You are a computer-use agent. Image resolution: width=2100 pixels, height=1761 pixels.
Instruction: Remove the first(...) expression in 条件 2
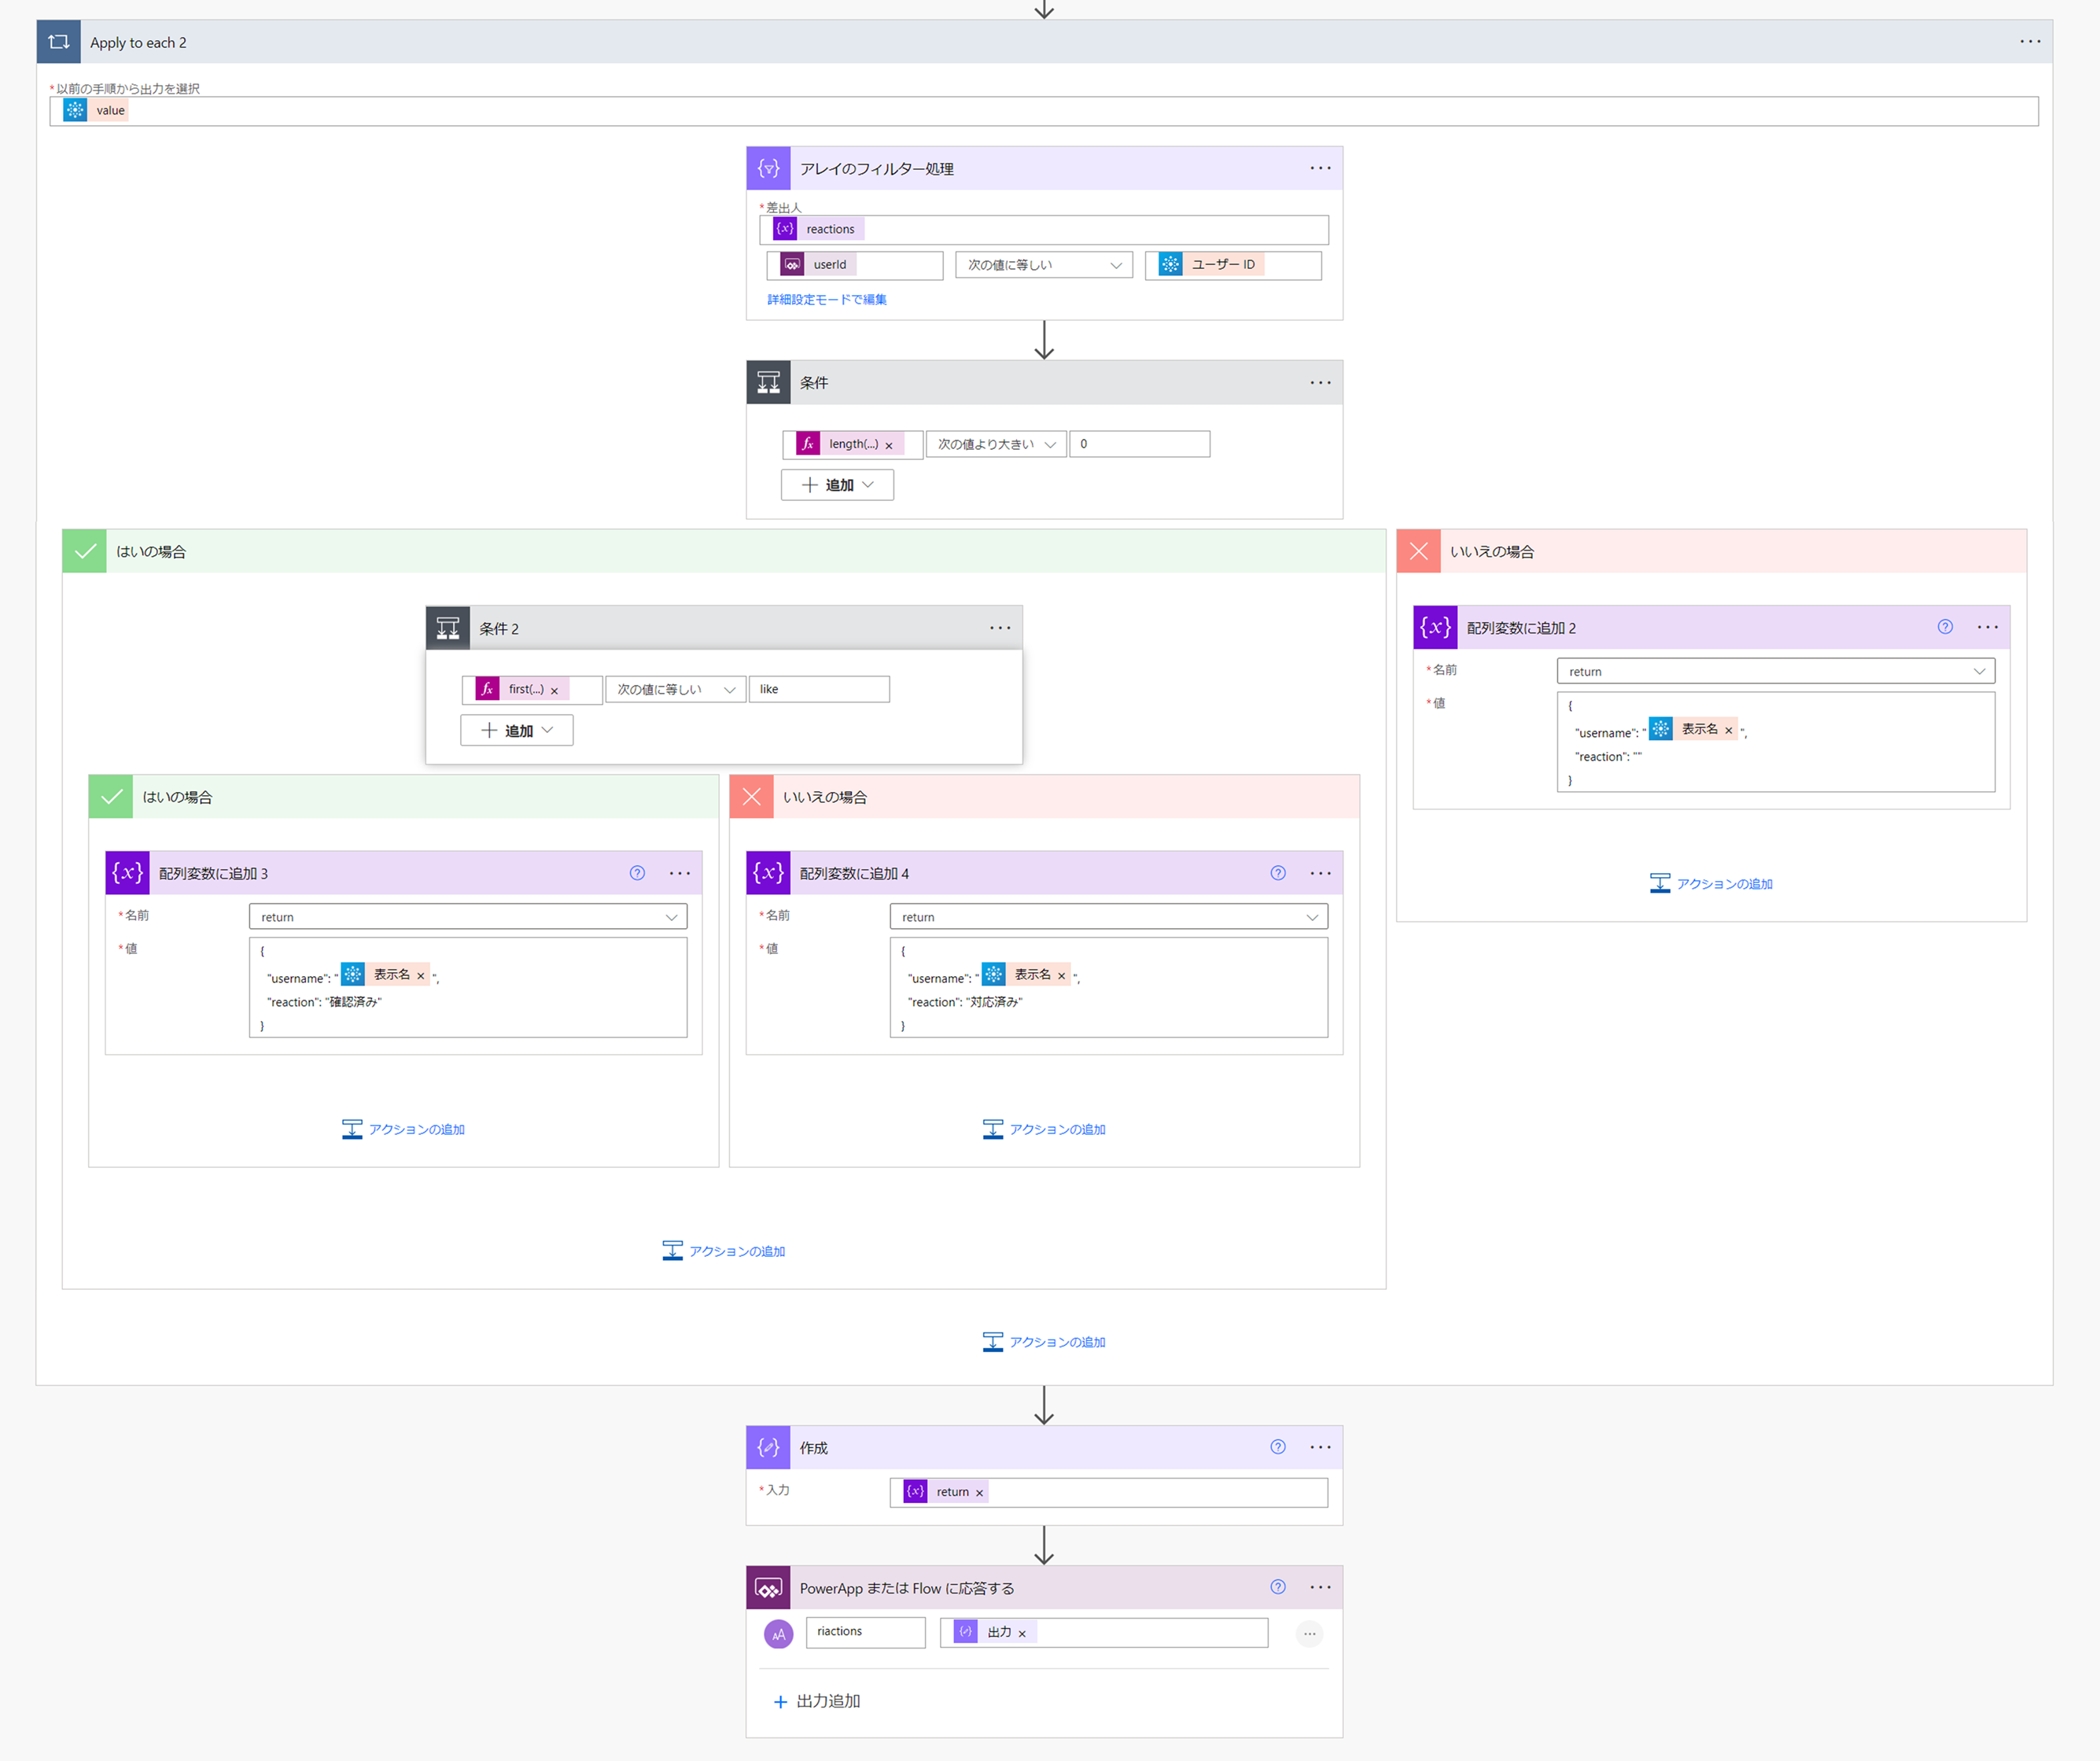[x=554, y=690]
